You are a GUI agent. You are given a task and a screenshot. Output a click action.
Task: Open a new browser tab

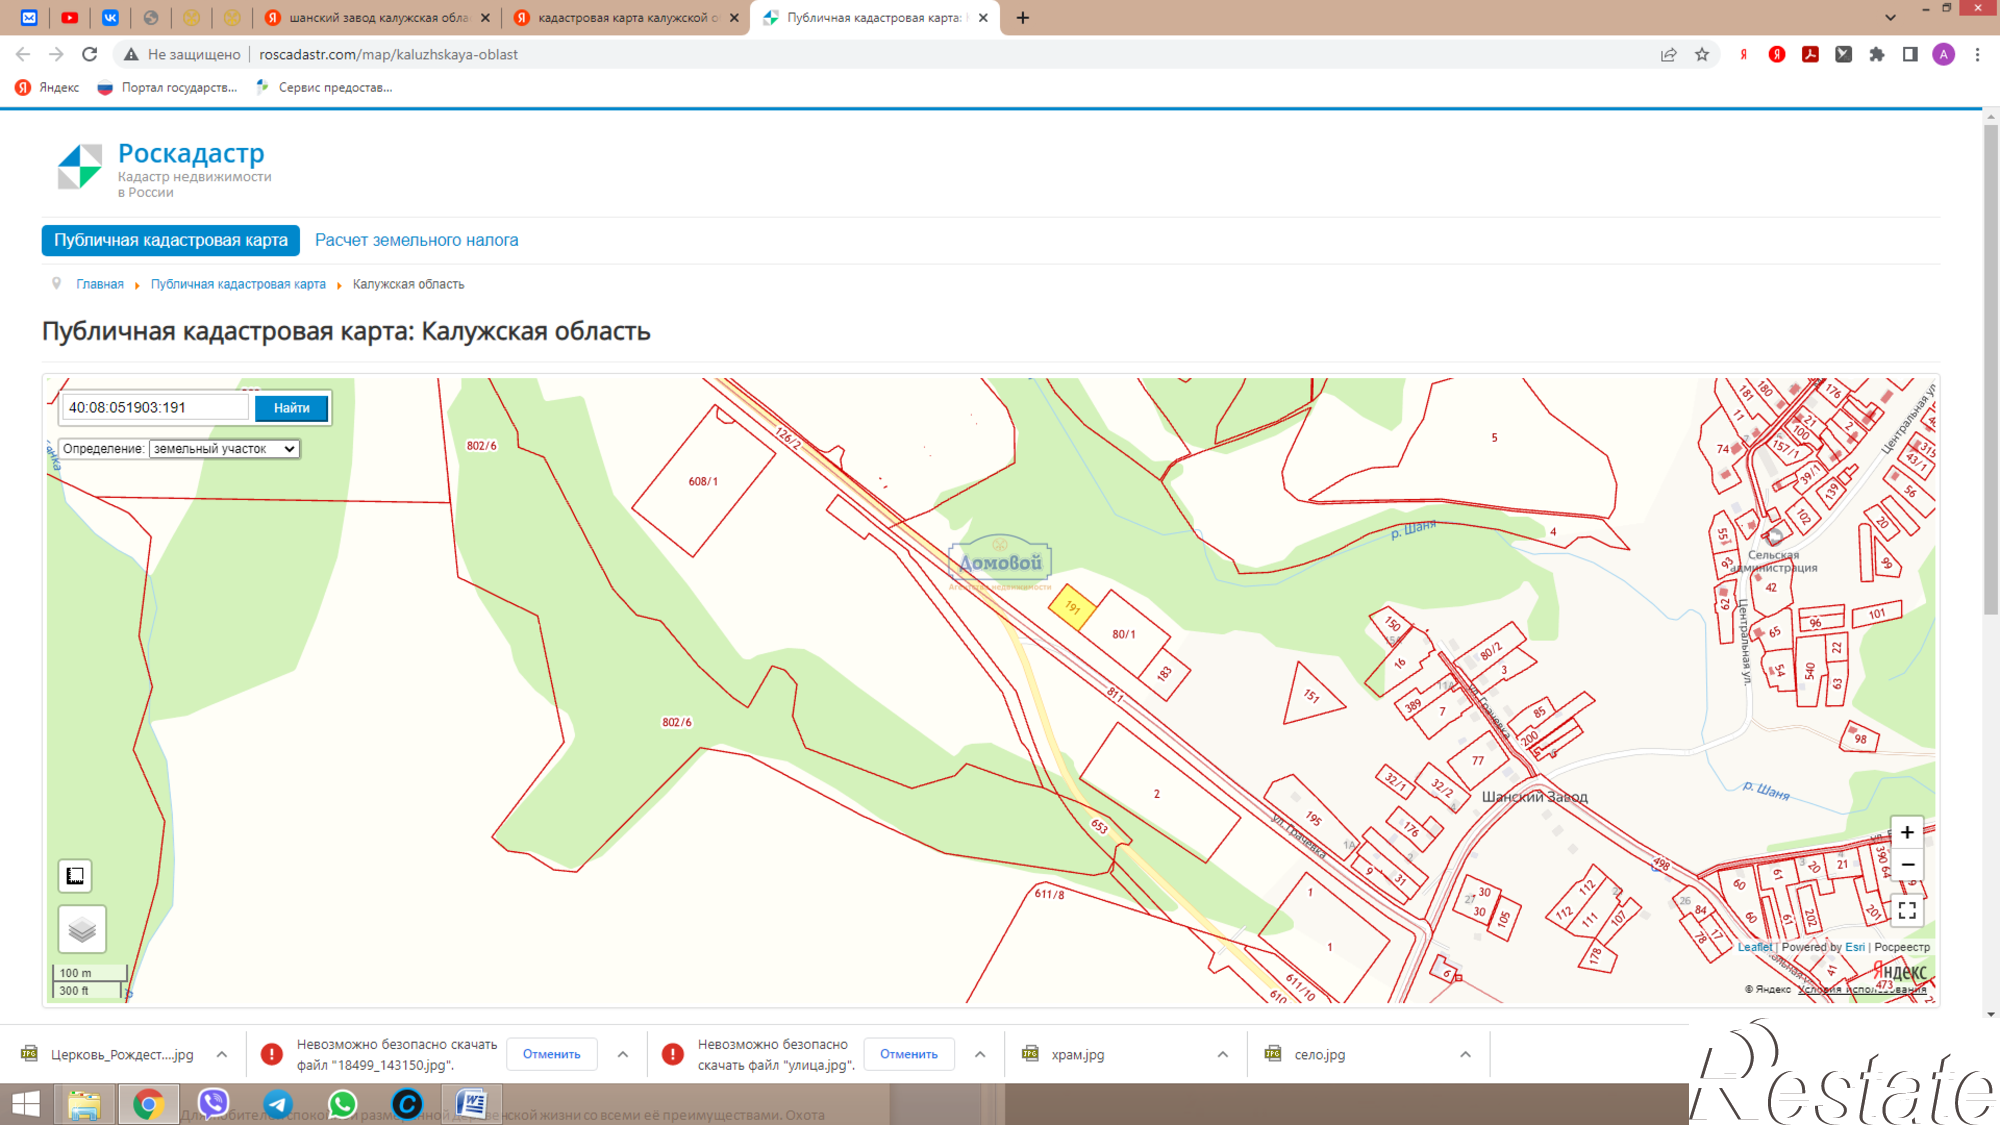1022,17
